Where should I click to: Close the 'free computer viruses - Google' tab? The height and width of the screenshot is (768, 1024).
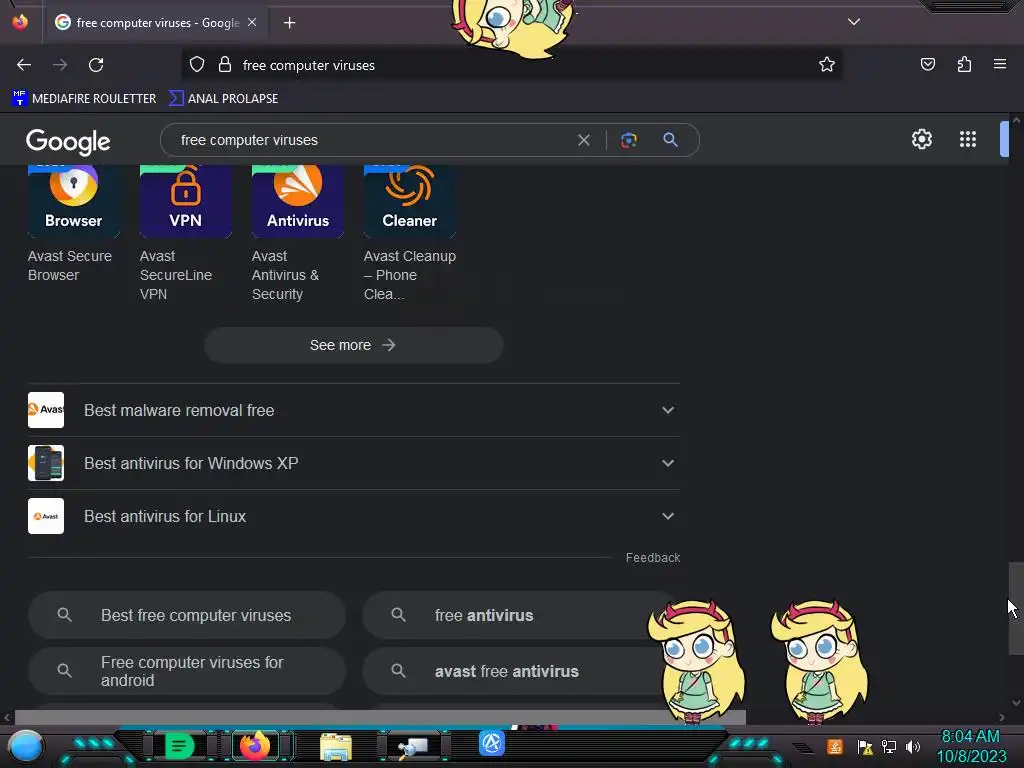252,22
